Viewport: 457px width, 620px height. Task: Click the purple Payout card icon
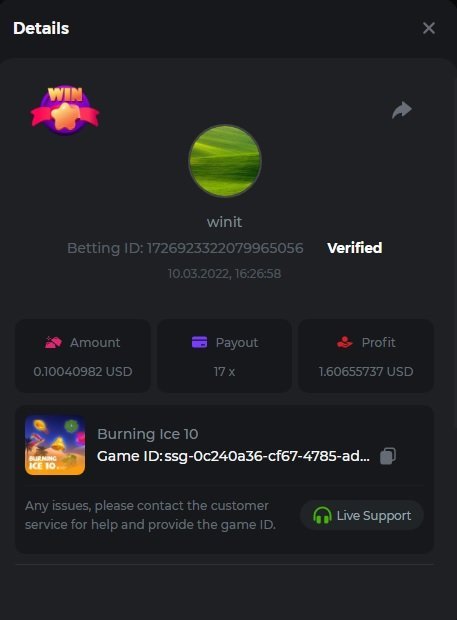click(199, 342)
